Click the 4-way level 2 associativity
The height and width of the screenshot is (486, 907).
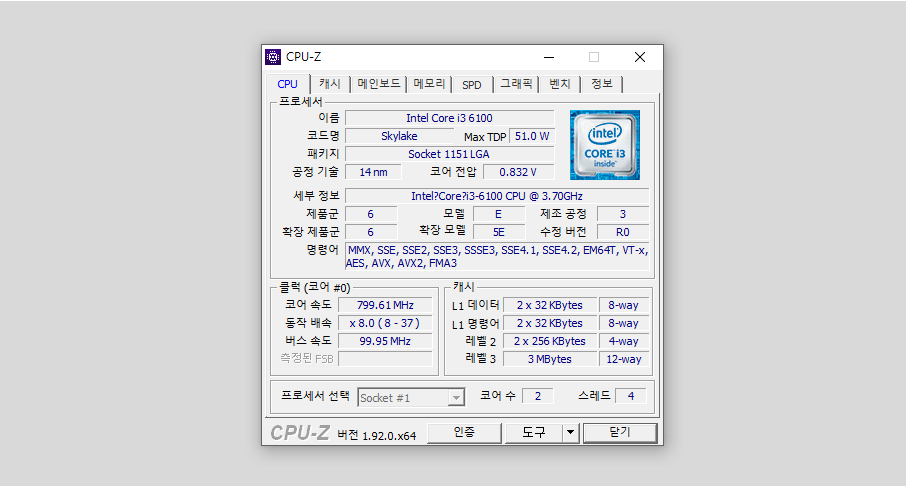pyautogui.click(x=624, y=341)
